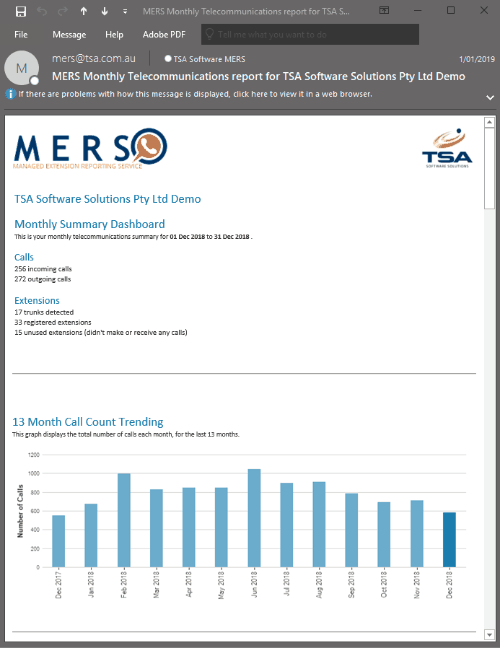This screenshot has height=648, width=500.
Task: Click the 13 Month Call Count Trending heading
Action: click(x=88, y=422)
